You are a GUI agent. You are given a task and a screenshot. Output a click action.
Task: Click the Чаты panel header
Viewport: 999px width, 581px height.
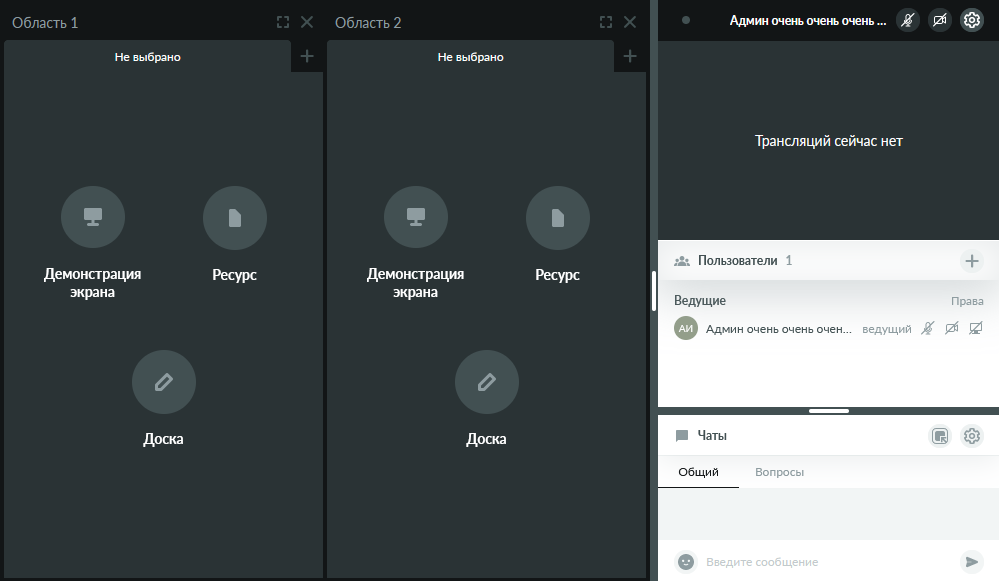click(828, 436)
